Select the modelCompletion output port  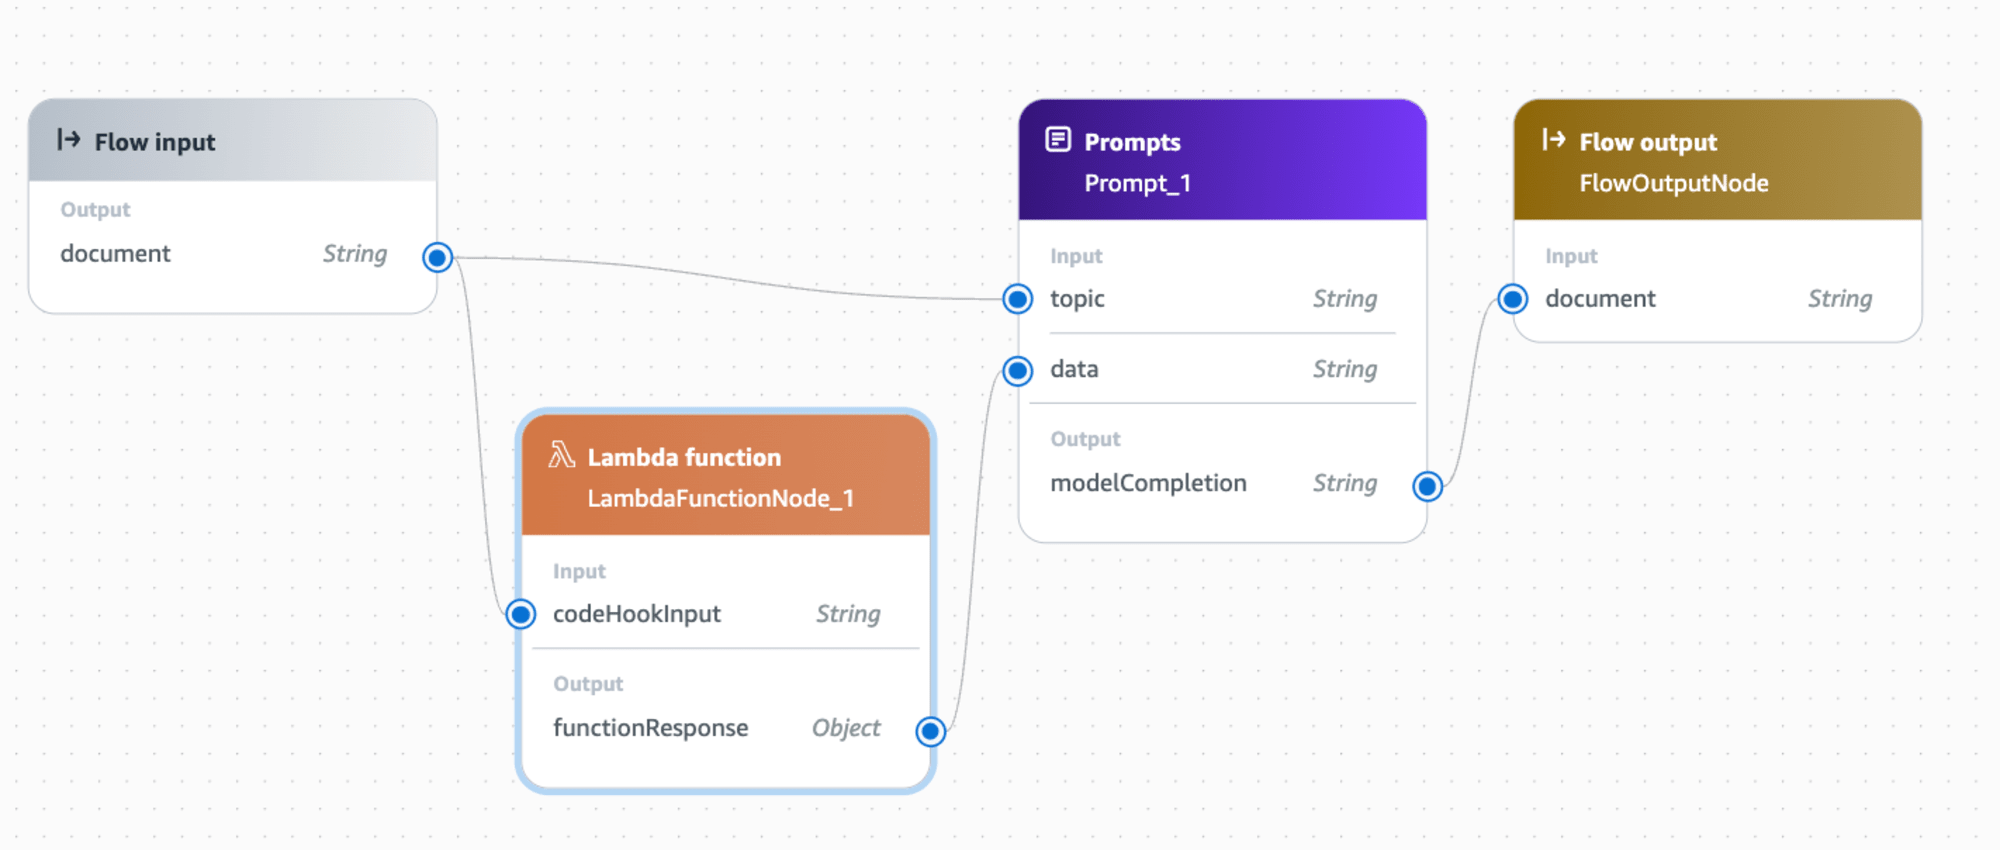point(1427,486)
